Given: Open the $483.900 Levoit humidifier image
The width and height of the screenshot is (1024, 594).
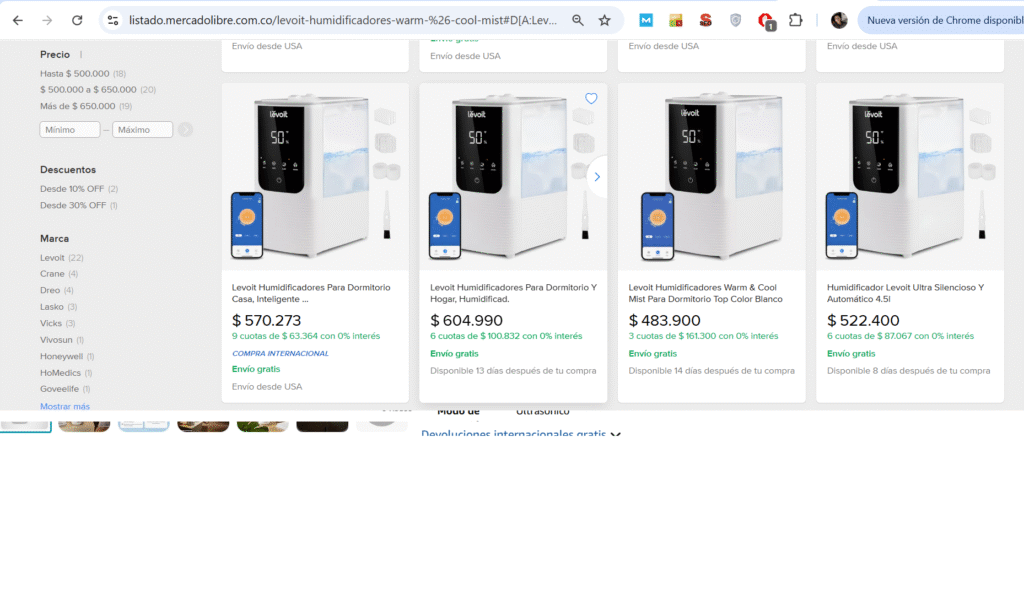Looking at the screenshot, I should (711, 177).
